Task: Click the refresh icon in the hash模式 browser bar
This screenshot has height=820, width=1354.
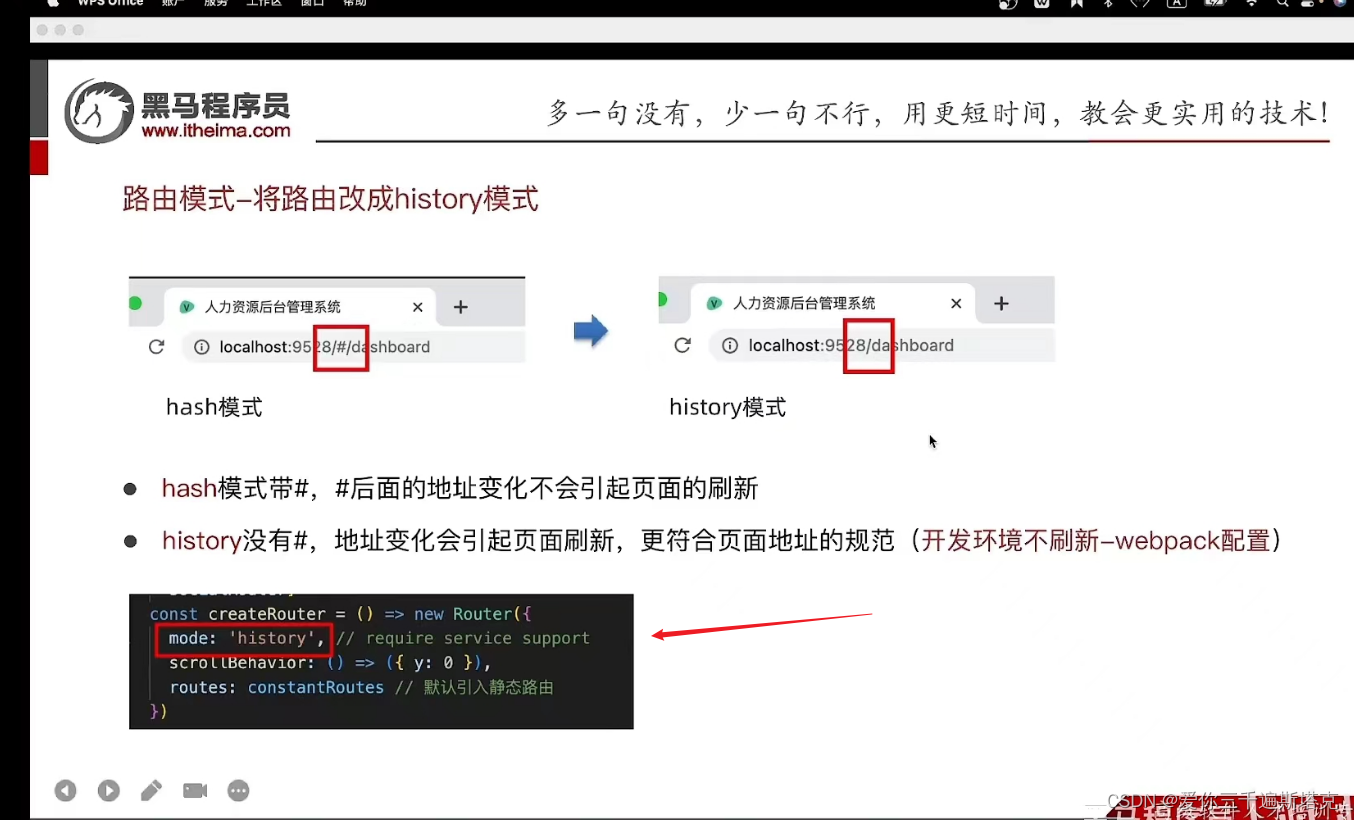Action: pyautogui.click(x=156, y=346)
